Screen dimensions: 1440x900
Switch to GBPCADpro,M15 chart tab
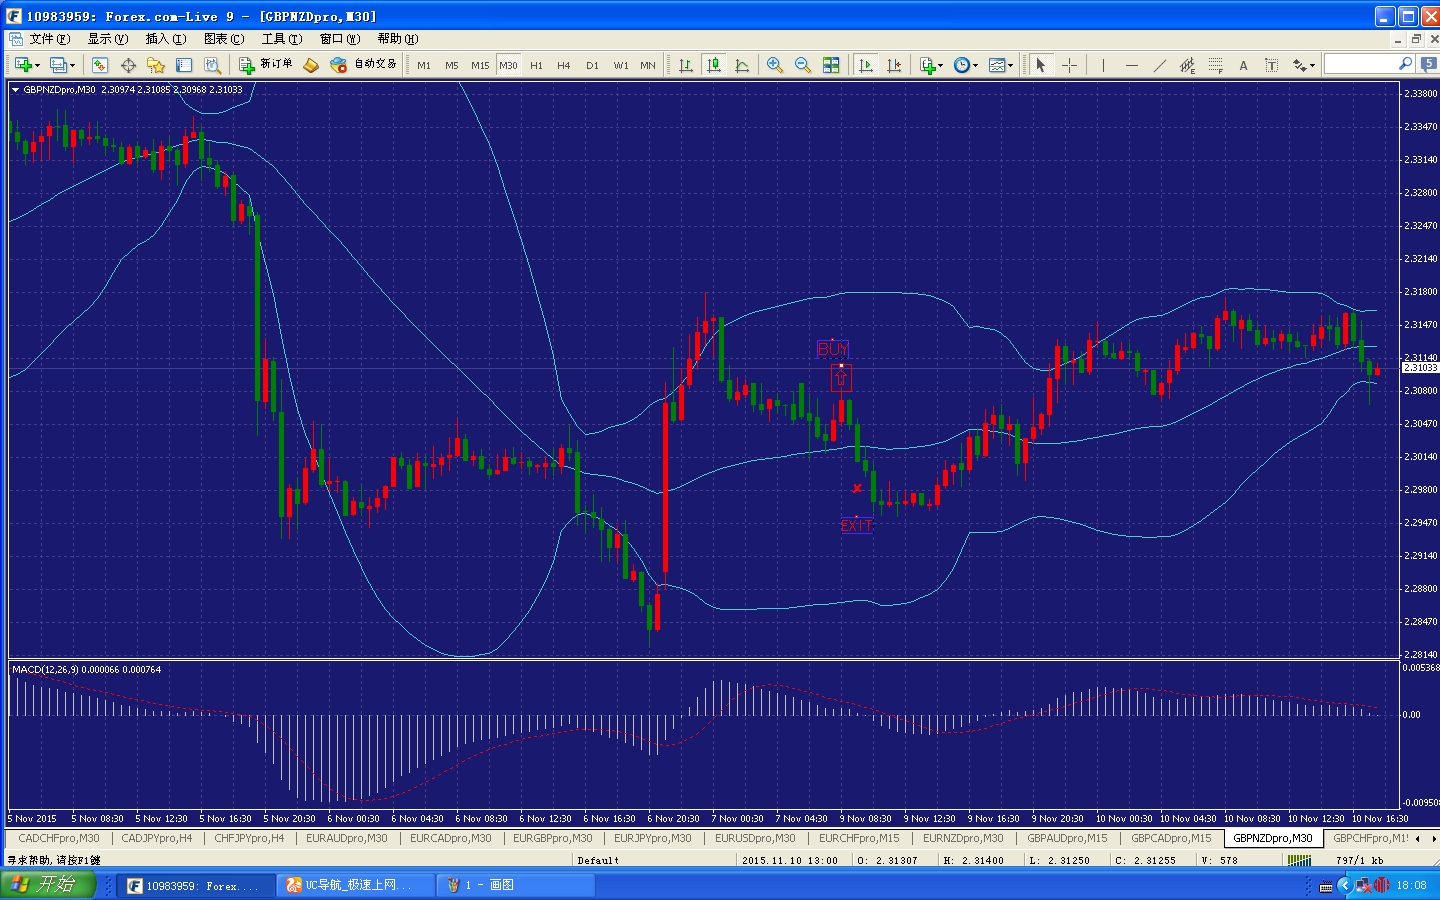(1171, 838)
